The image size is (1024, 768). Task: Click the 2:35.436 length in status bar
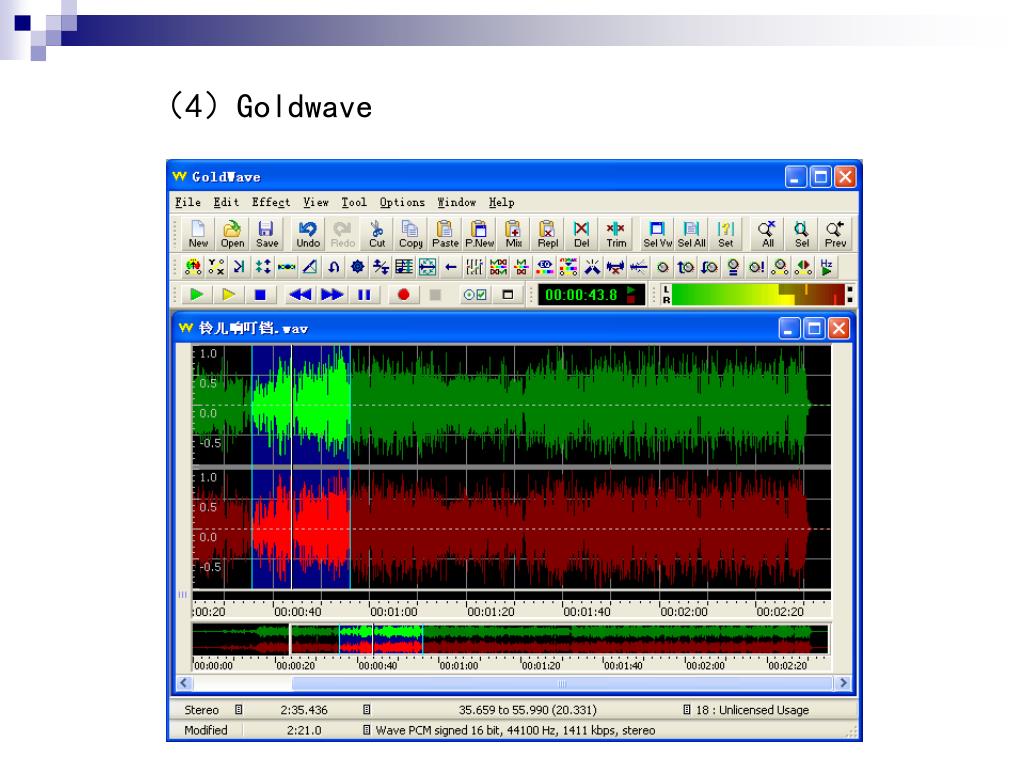point(304,710)
